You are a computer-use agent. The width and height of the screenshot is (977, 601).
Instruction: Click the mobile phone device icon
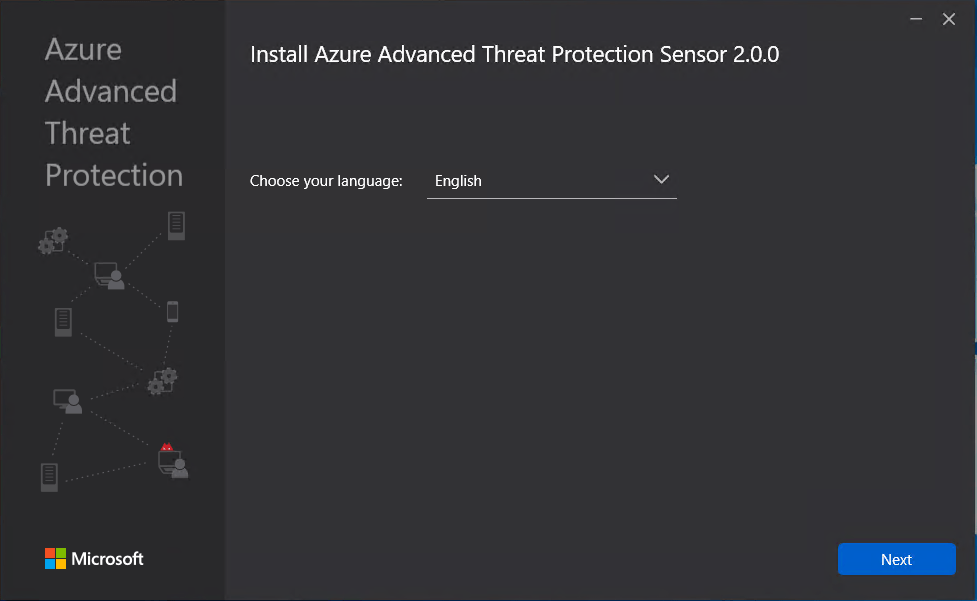[x=172, y=311]
